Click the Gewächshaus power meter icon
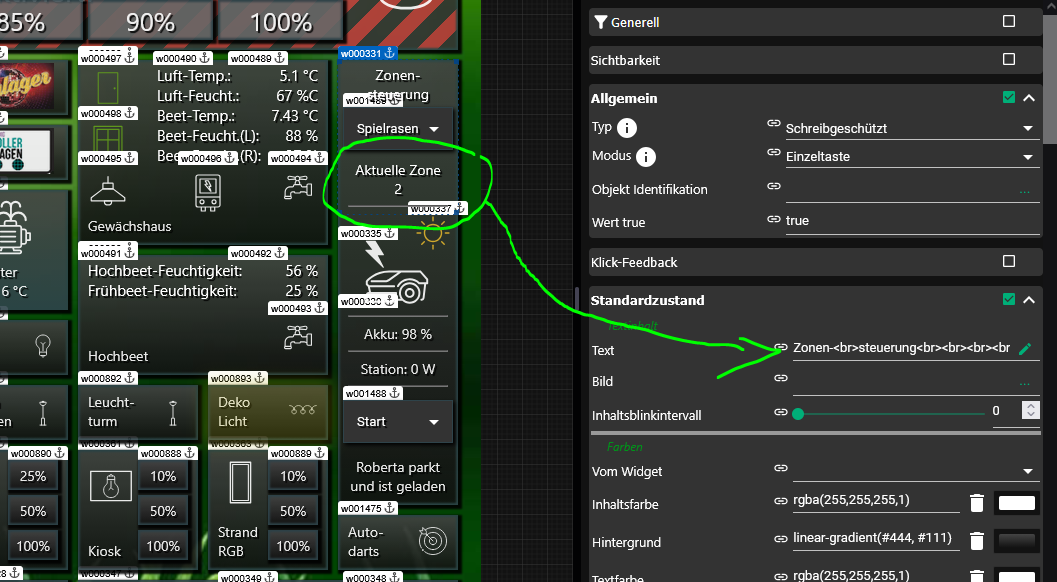1057x582 pixels. 208,193
